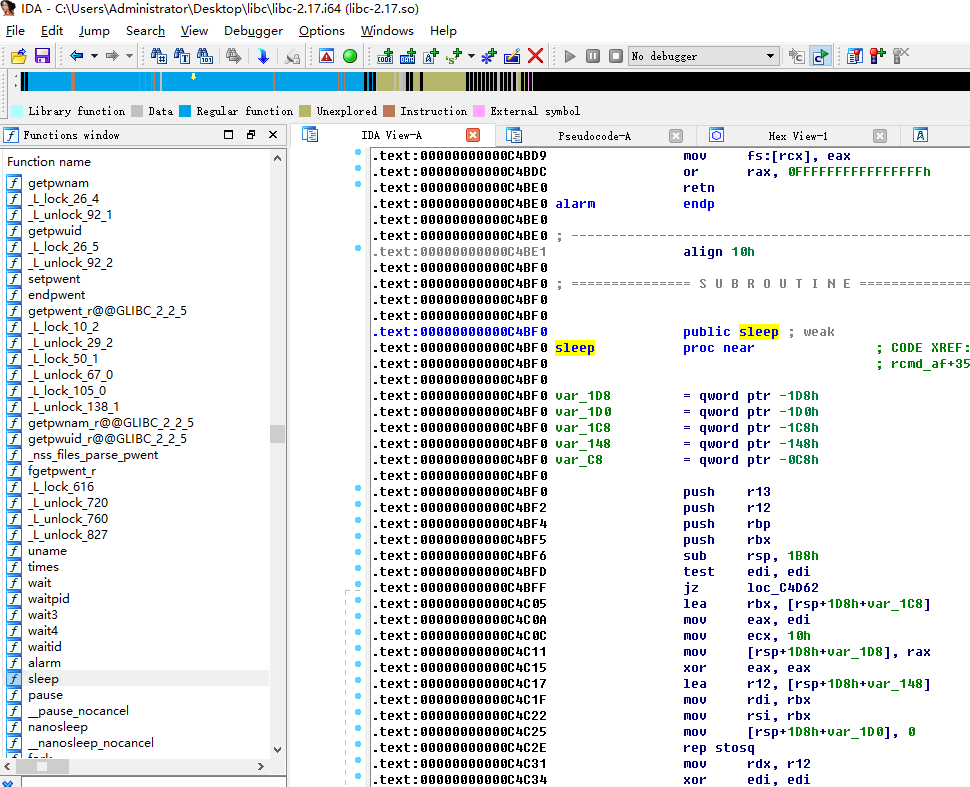The image size is (970, 787).
Task: Click the Jump back blue arrow
Action: 77,56
